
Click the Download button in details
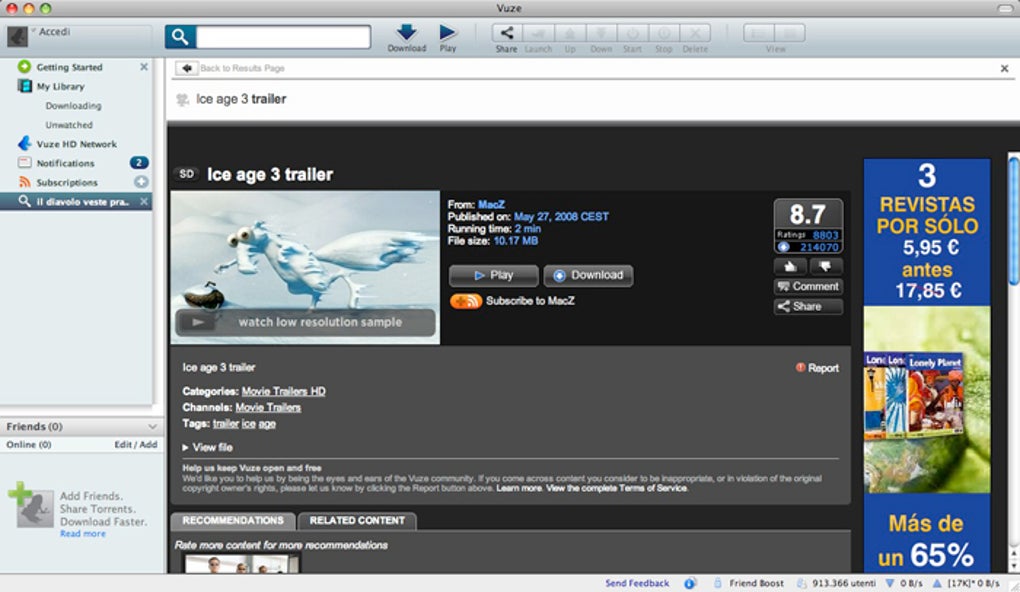[588, 275]
